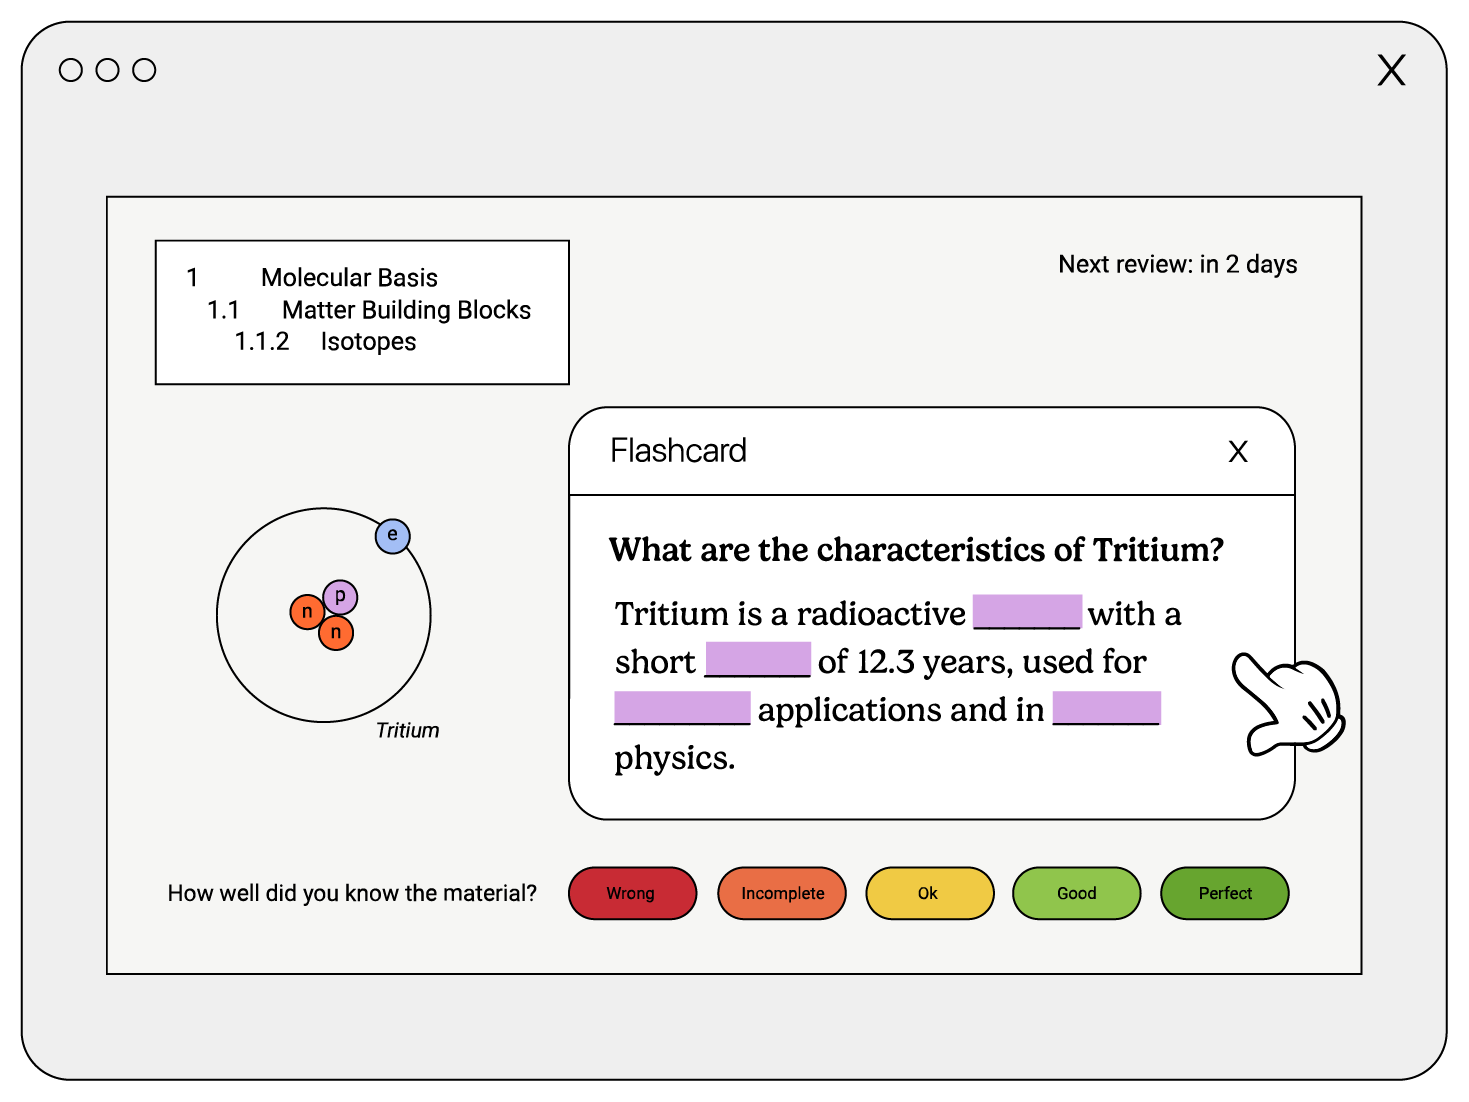Click the first window control circle
Image resolution: width=1469 pixels, height=1102 pixels.
coord(71,70)
